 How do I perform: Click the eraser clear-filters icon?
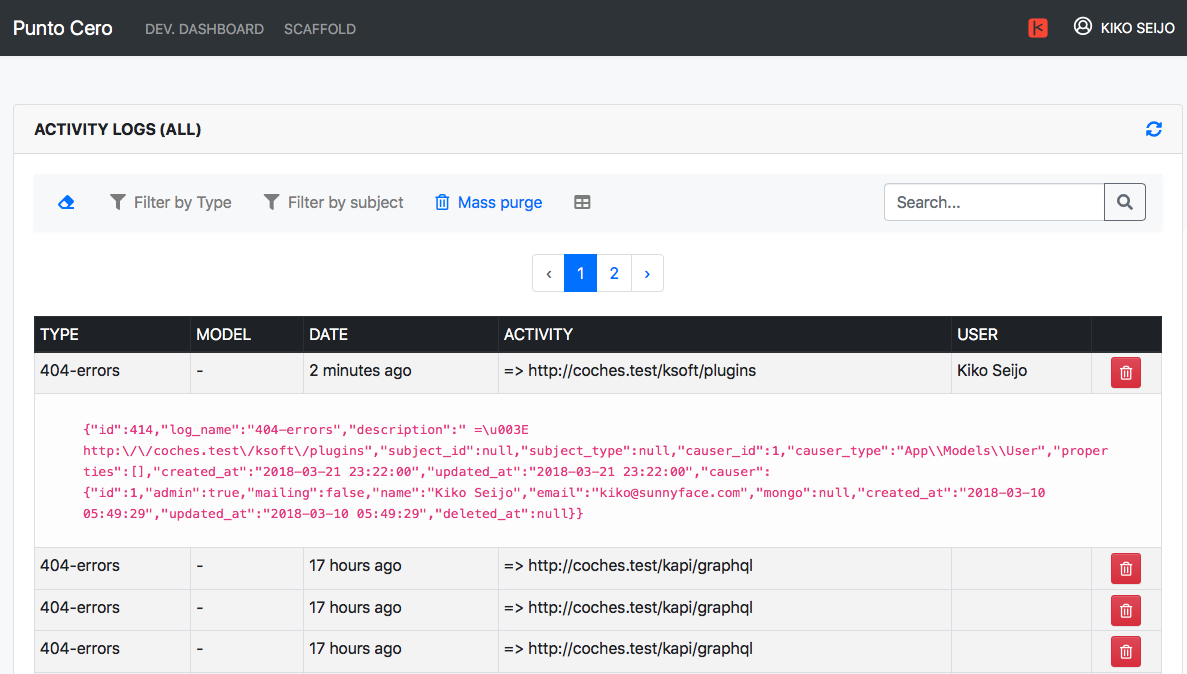(66, 202)
